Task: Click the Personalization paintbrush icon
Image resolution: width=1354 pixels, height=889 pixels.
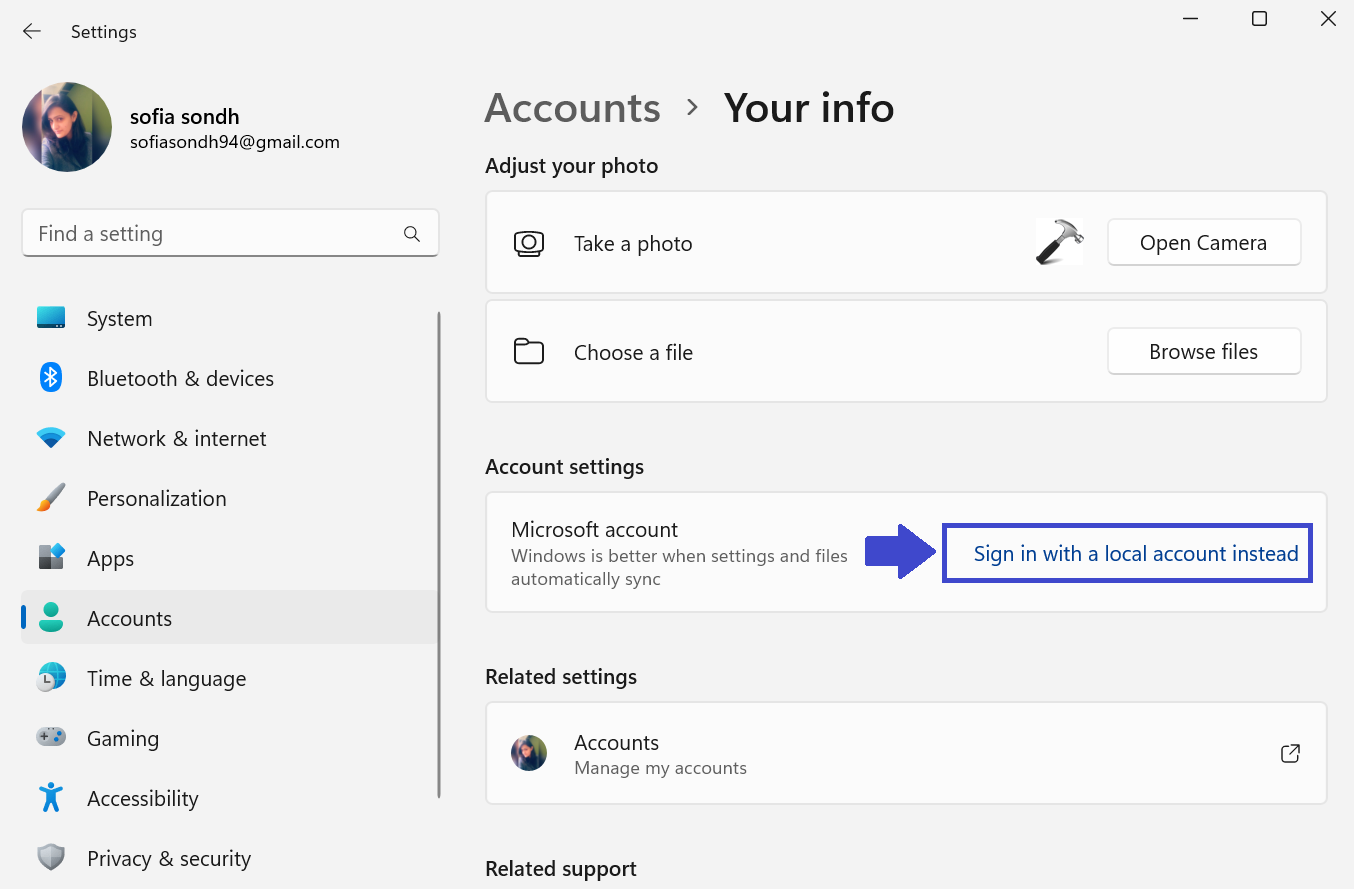Action: point(51,498)
